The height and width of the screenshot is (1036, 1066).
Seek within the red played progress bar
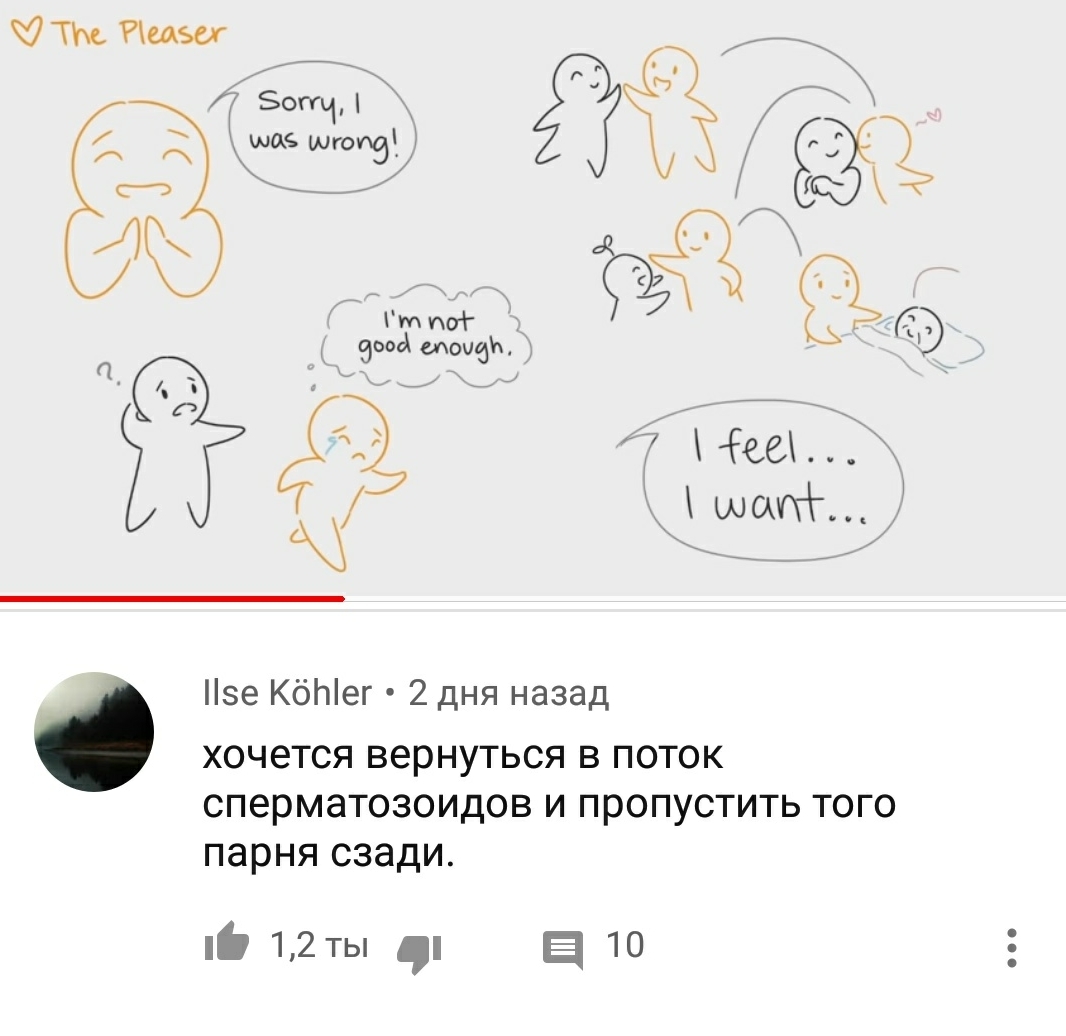(x=172, y=598)
